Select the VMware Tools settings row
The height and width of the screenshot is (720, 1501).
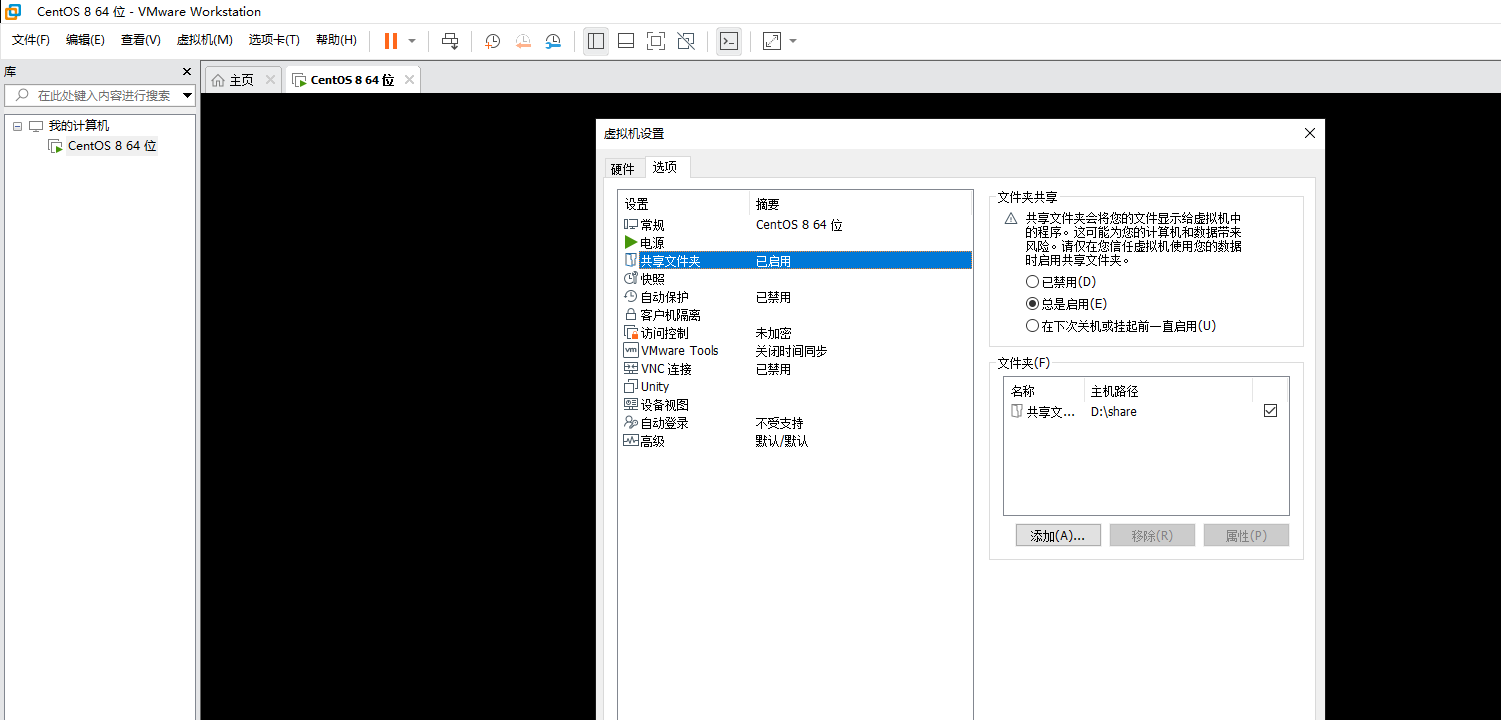pos(795,351)
